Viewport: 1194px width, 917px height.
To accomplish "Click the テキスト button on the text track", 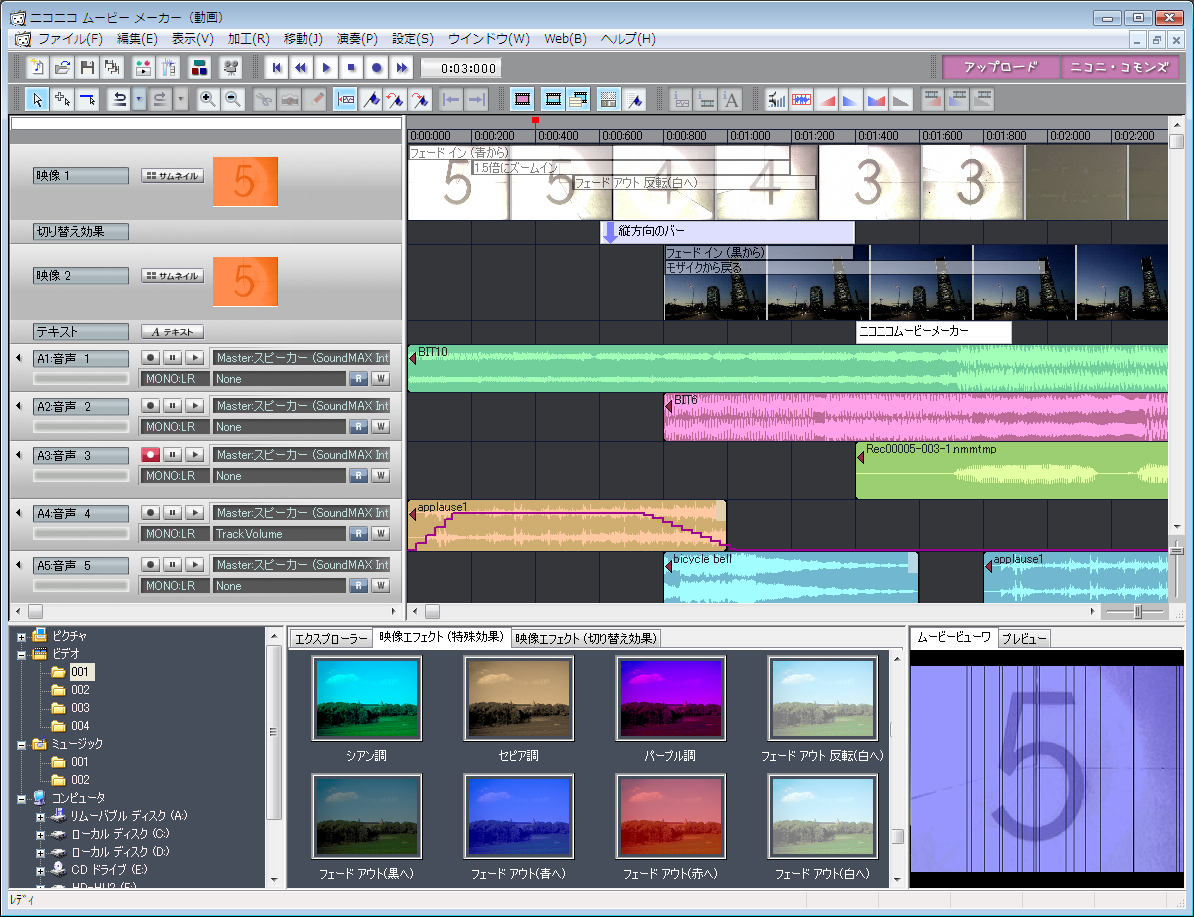I will point(173,332).
